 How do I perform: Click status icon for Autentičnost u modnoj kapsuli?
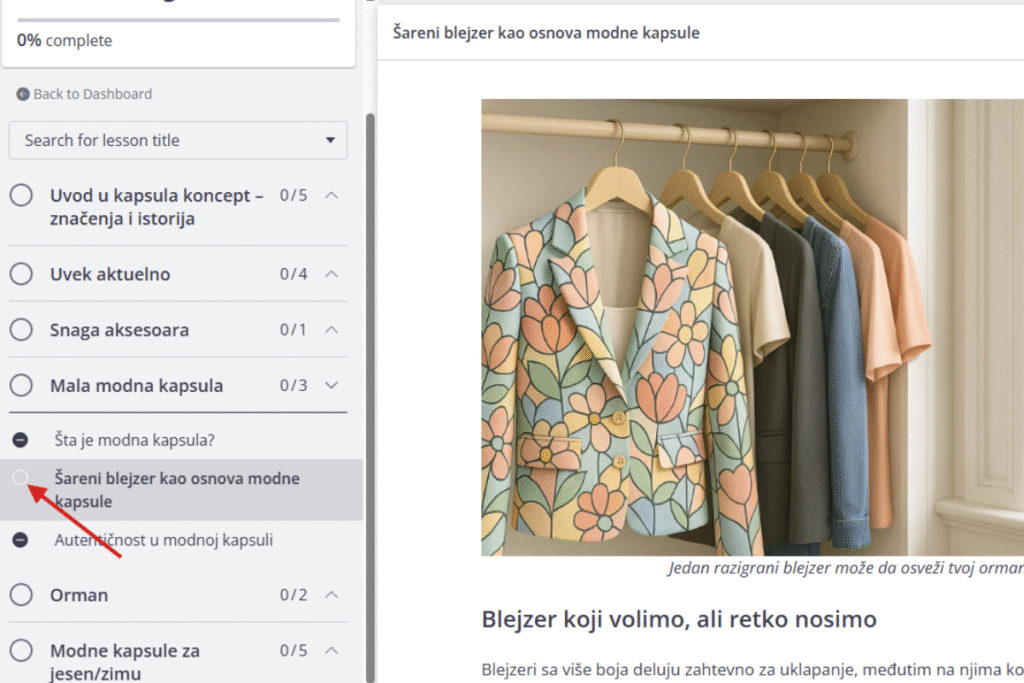(x=20, y=540)
